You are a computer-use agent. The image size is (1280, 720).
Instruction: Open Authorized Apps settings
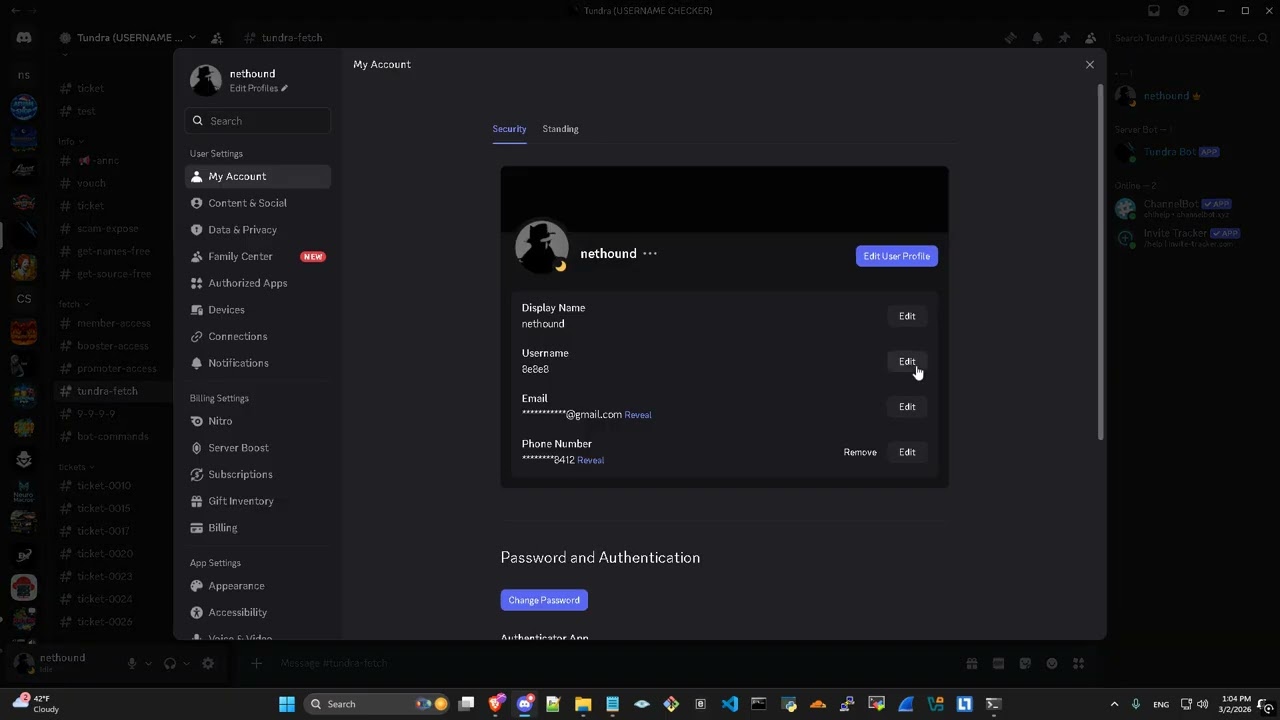click(x=257, y=283)
